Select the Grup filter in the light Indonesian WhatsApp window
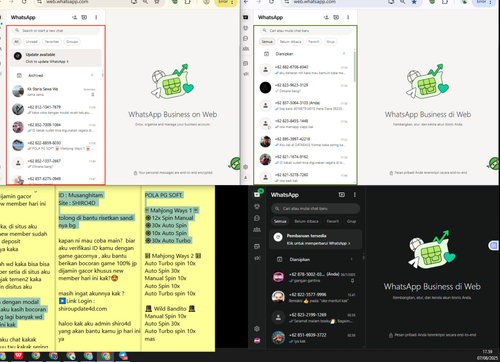 pos(330,42)
